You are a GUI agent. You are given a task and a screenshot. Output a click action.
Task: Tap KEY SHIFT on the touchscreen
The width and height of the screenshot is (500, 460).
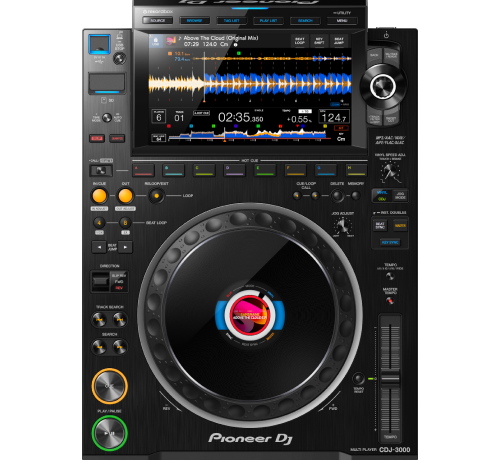click(319, 41)
